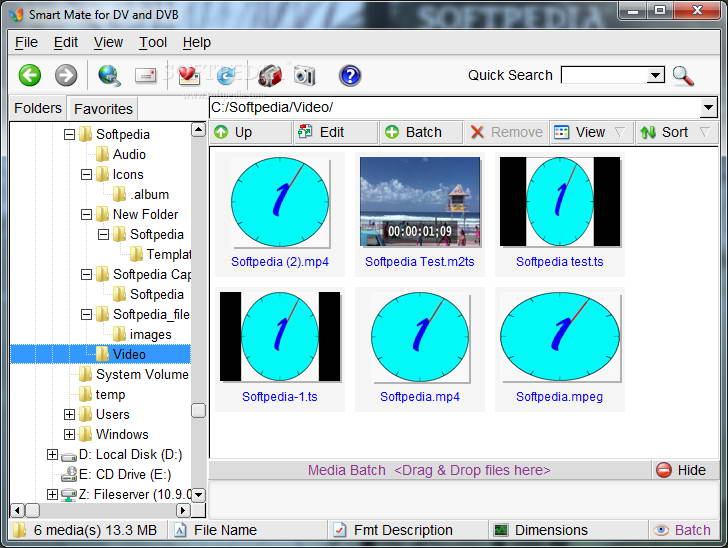Expand the Z: Fileserver drive node
The width and height of the screenshot is (728, 548).
pos(52,494)
